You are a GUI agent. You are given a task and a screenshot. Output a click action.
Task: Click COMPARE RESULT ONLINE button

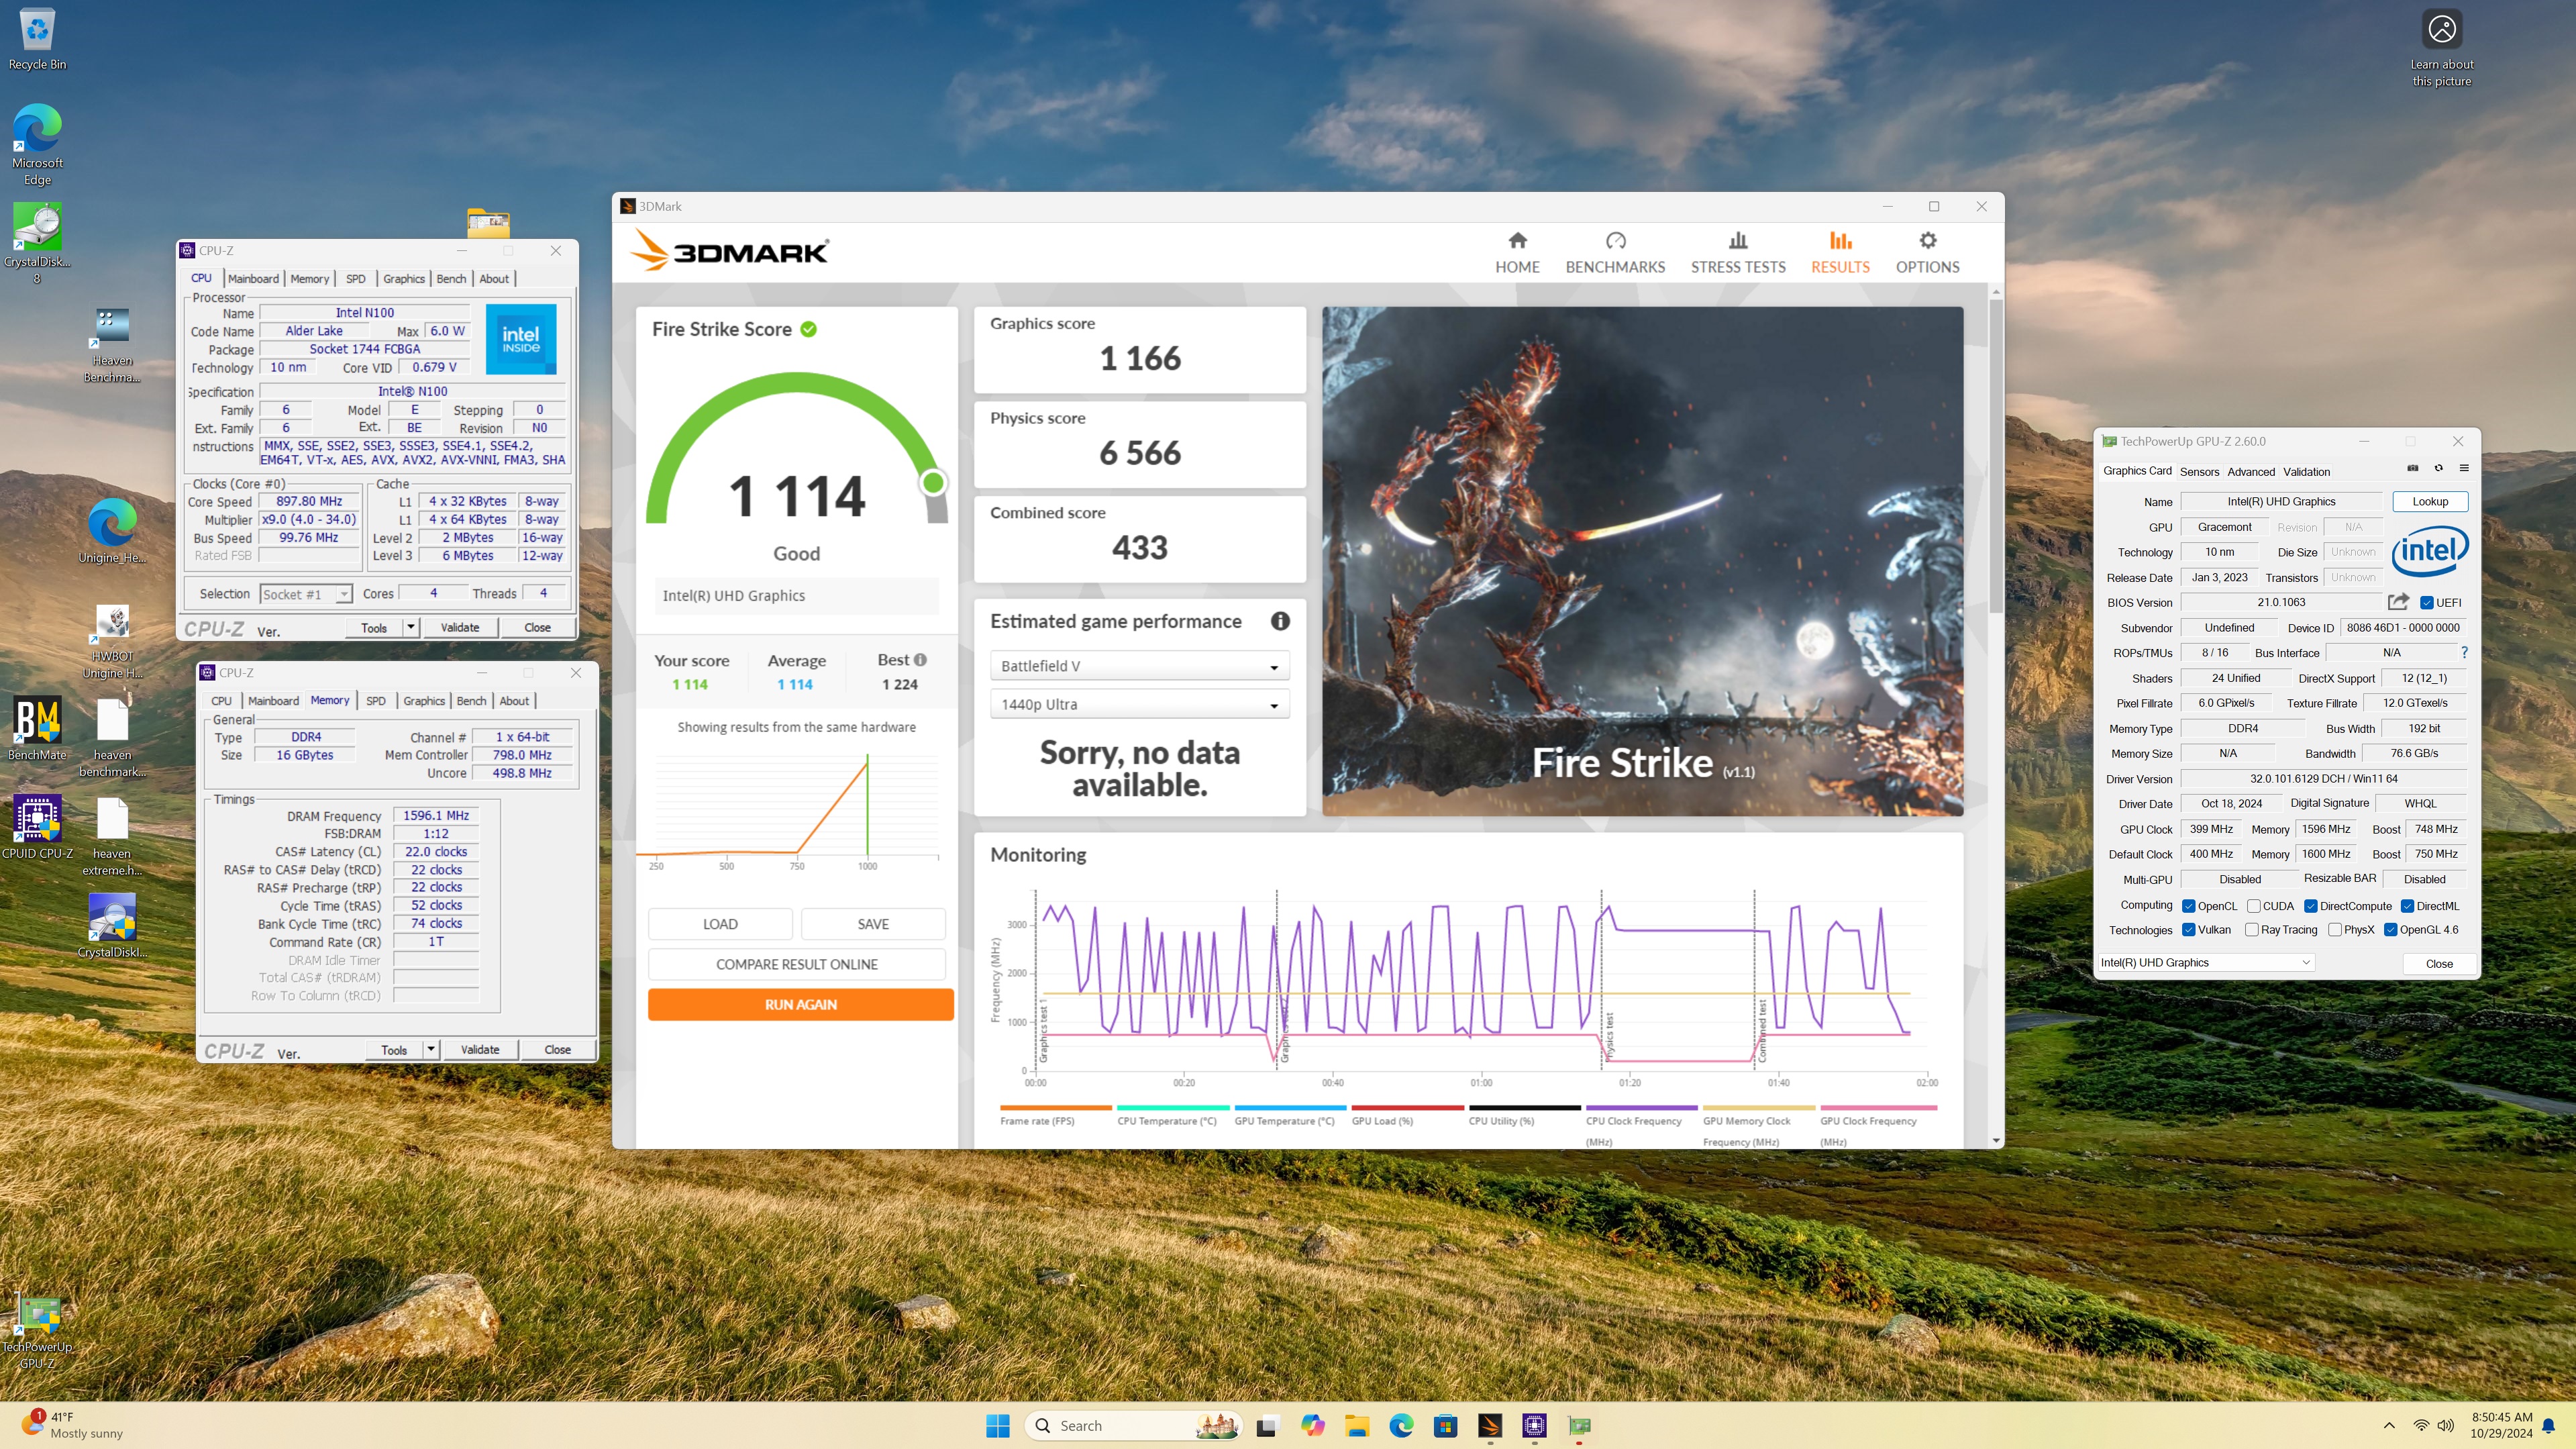pos(796,964)
